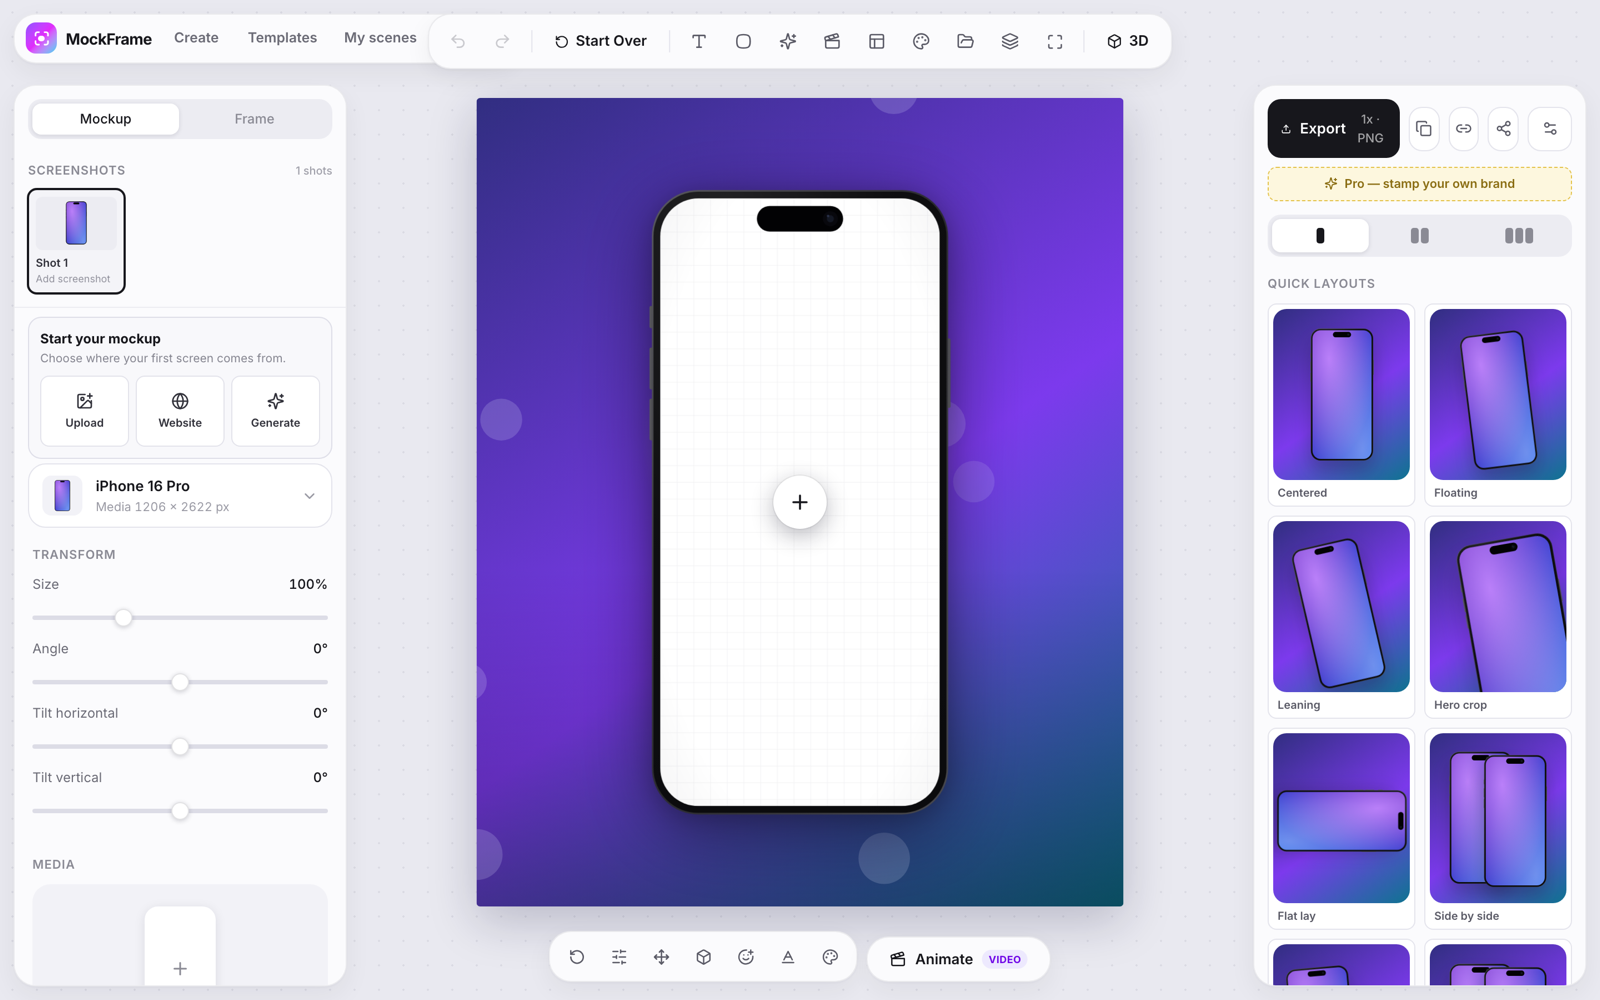
Task: Apply the Side by side quick layout
Action: click(1498, 829)
